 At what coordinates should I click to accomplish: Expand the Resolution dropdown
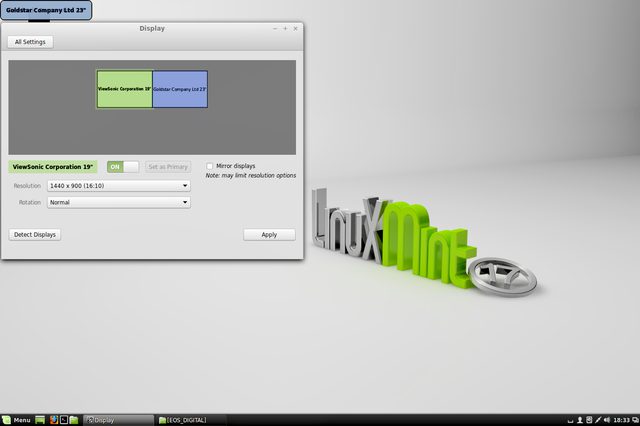tap(119, 185)
